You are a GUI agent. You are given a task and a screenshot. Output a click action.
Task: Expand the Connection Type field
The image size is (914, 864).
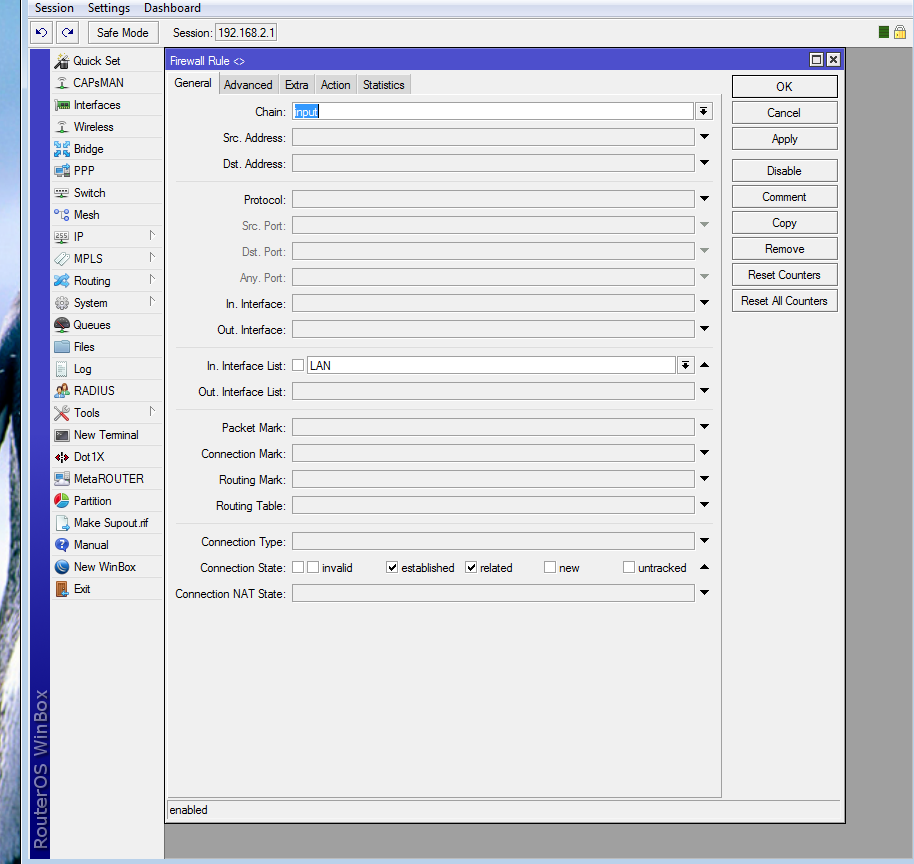tap(704, 541)
